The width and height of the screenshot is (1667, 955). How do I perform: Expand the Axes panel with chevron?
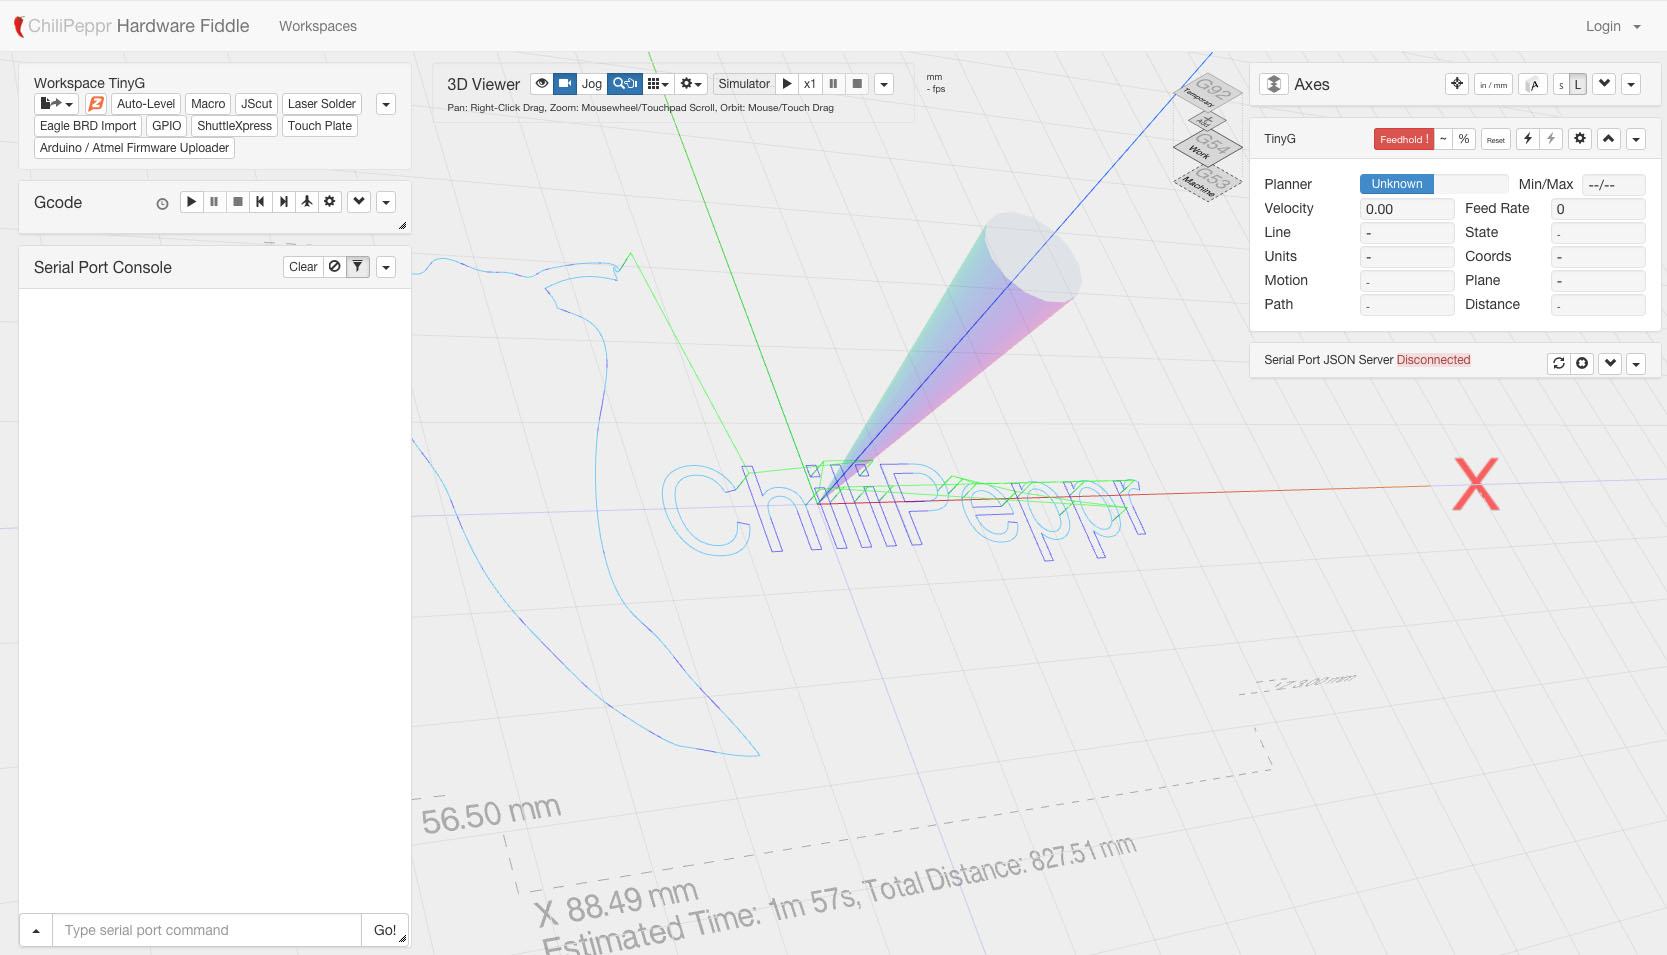coord(1604,84)
